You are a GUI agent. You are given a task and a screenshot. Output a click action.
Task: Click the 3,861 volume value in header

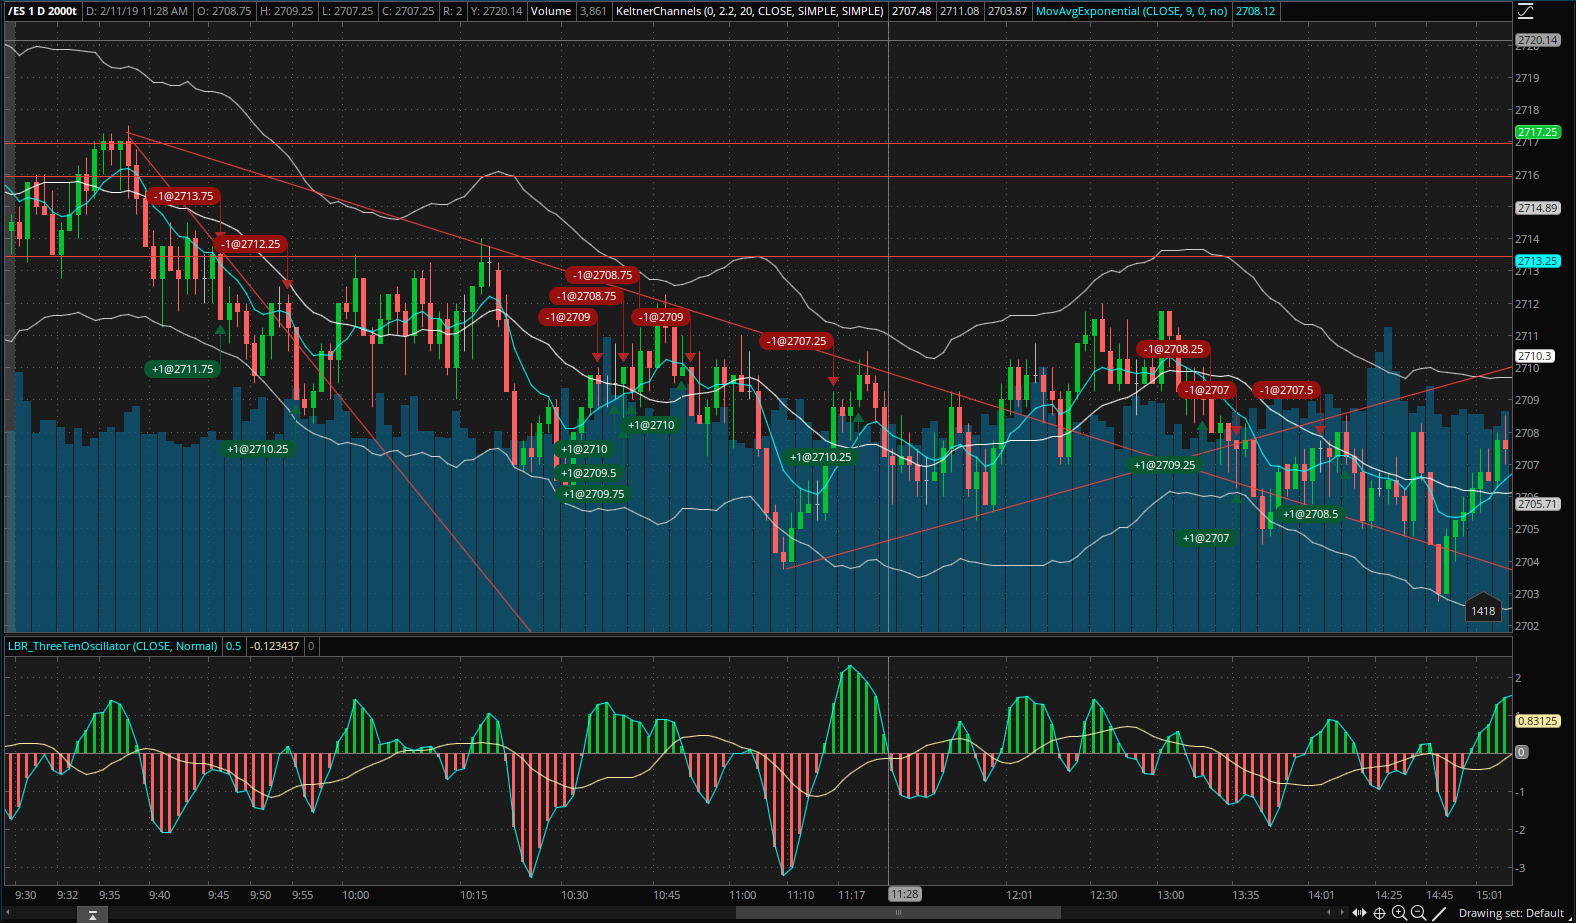593,11
